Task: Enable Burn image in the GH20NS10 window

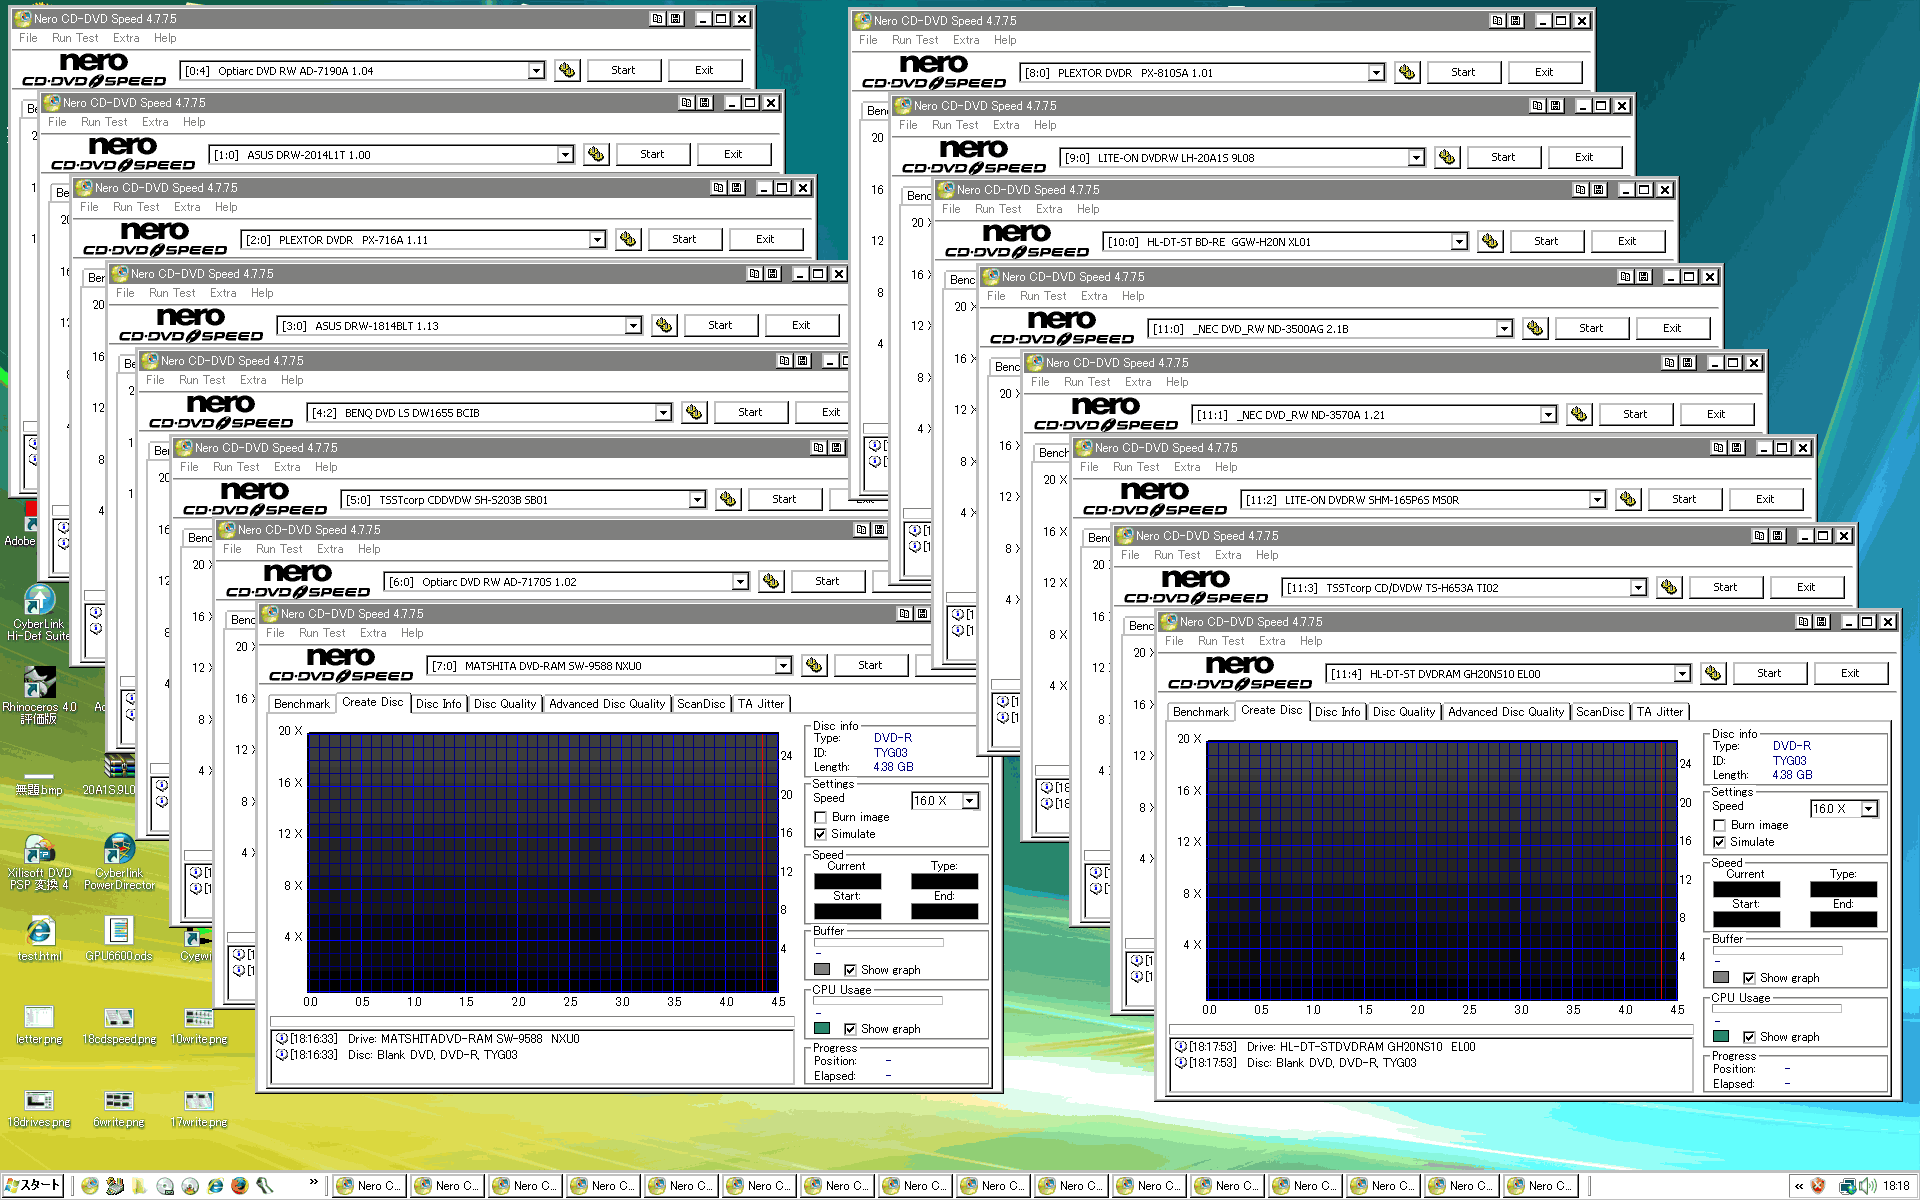Action: pyautogui.click(x=1720, y=825)
